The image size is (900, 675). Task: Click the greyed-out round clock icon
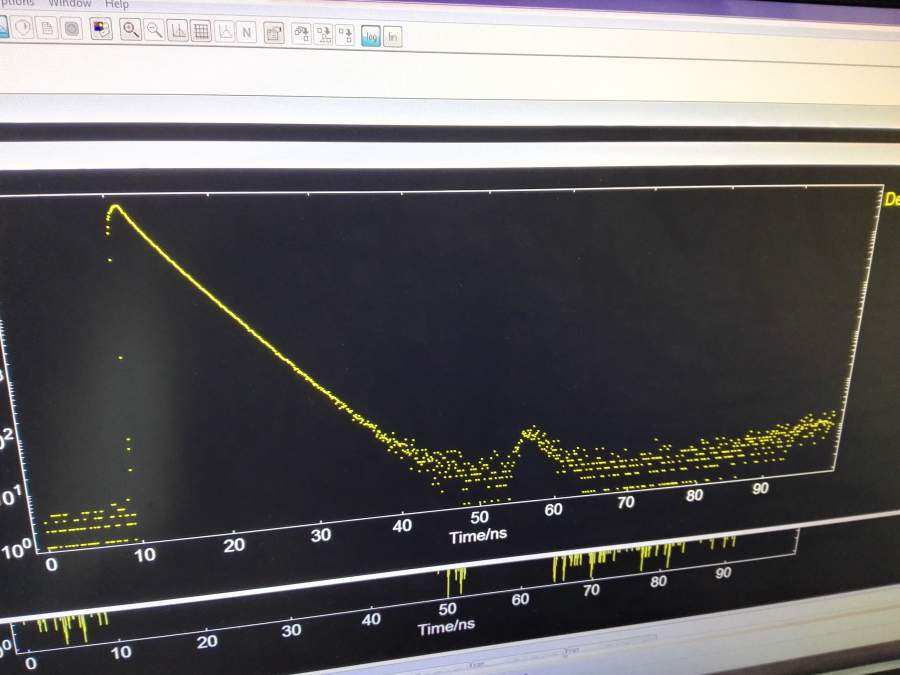tap(23, 27)
